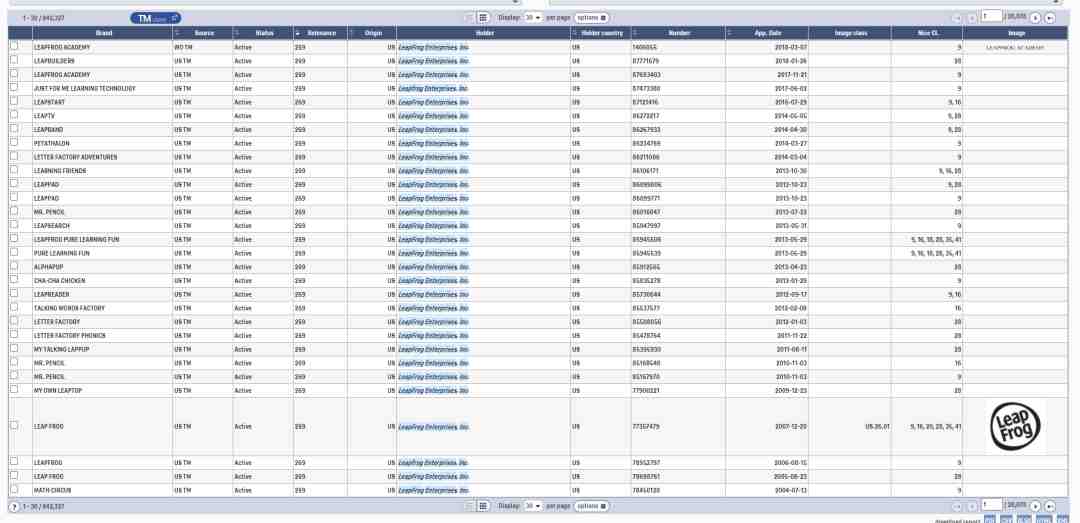Open holder link in MATH CIRCUS row
1080x523 pixels.
click(x=433, y=490)
